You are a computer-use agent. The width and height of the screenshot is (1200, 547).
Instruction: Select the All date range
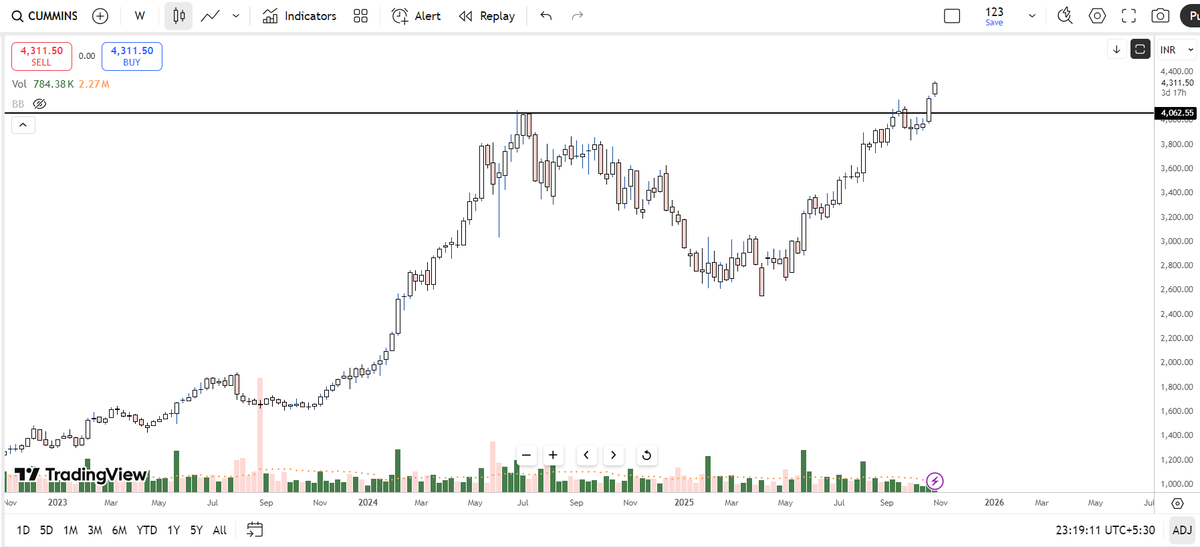(x=219, y=530)
